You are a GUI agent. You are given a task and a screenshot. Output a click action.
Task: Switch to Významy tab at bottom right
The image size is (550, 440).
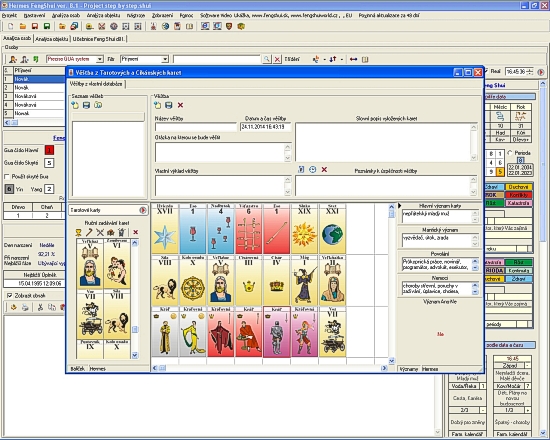[409, 369]
